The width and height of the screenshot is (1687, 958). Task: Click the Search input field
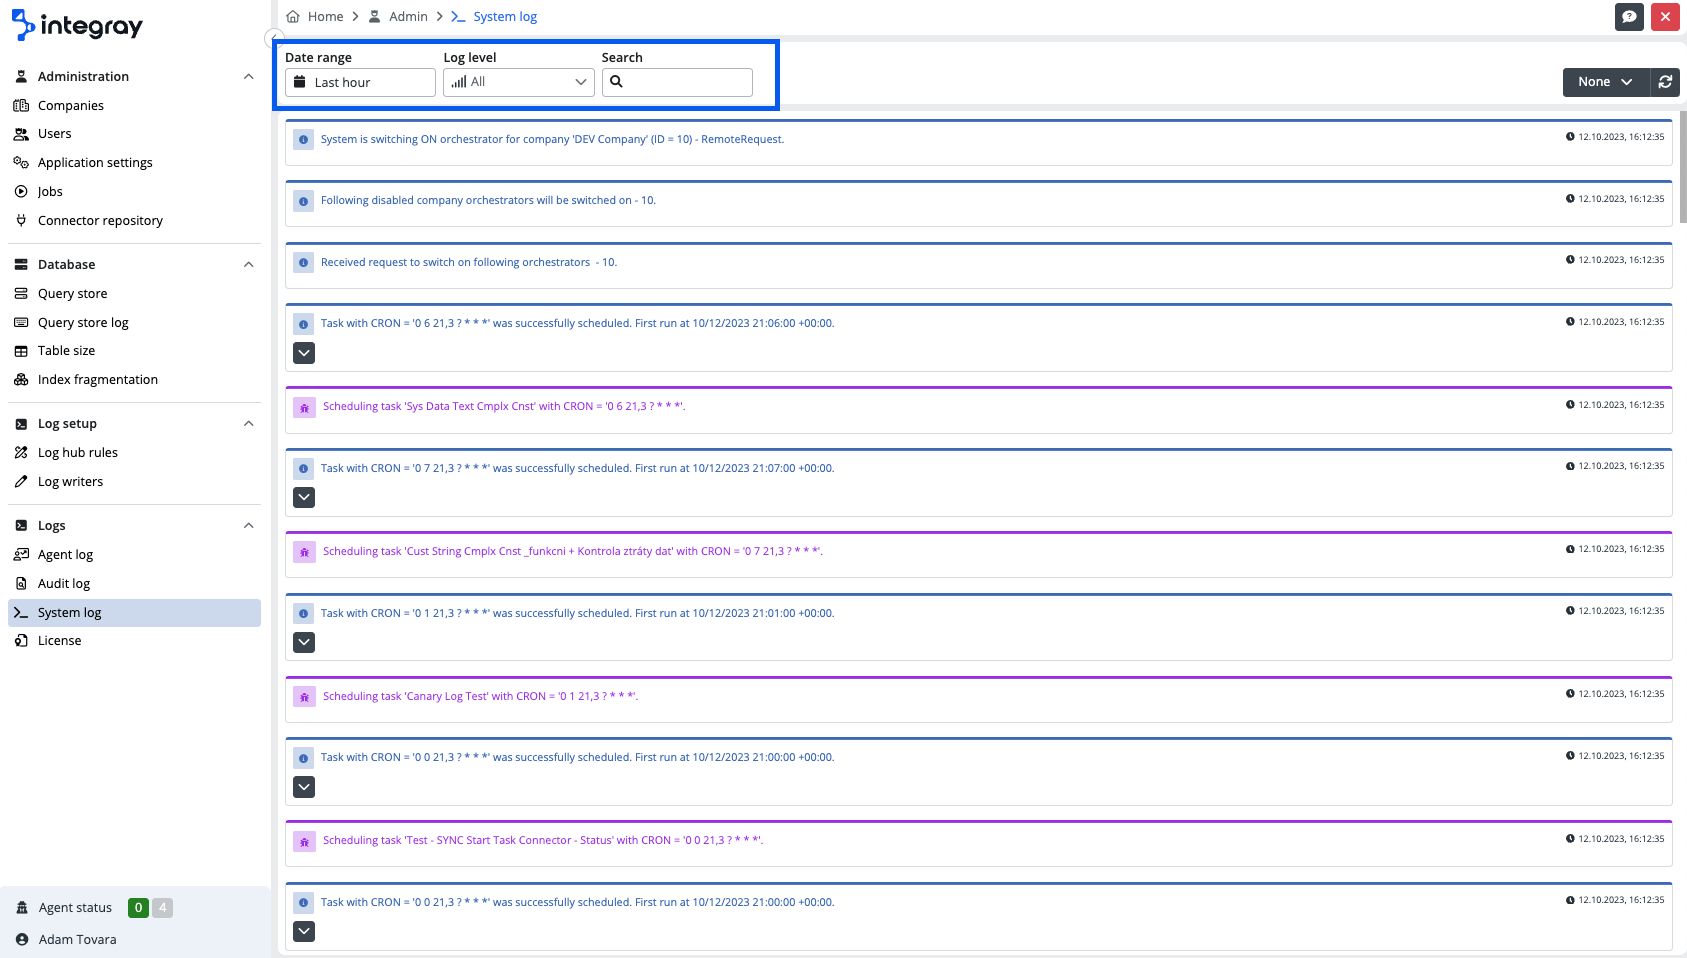(x=686, y=82)
